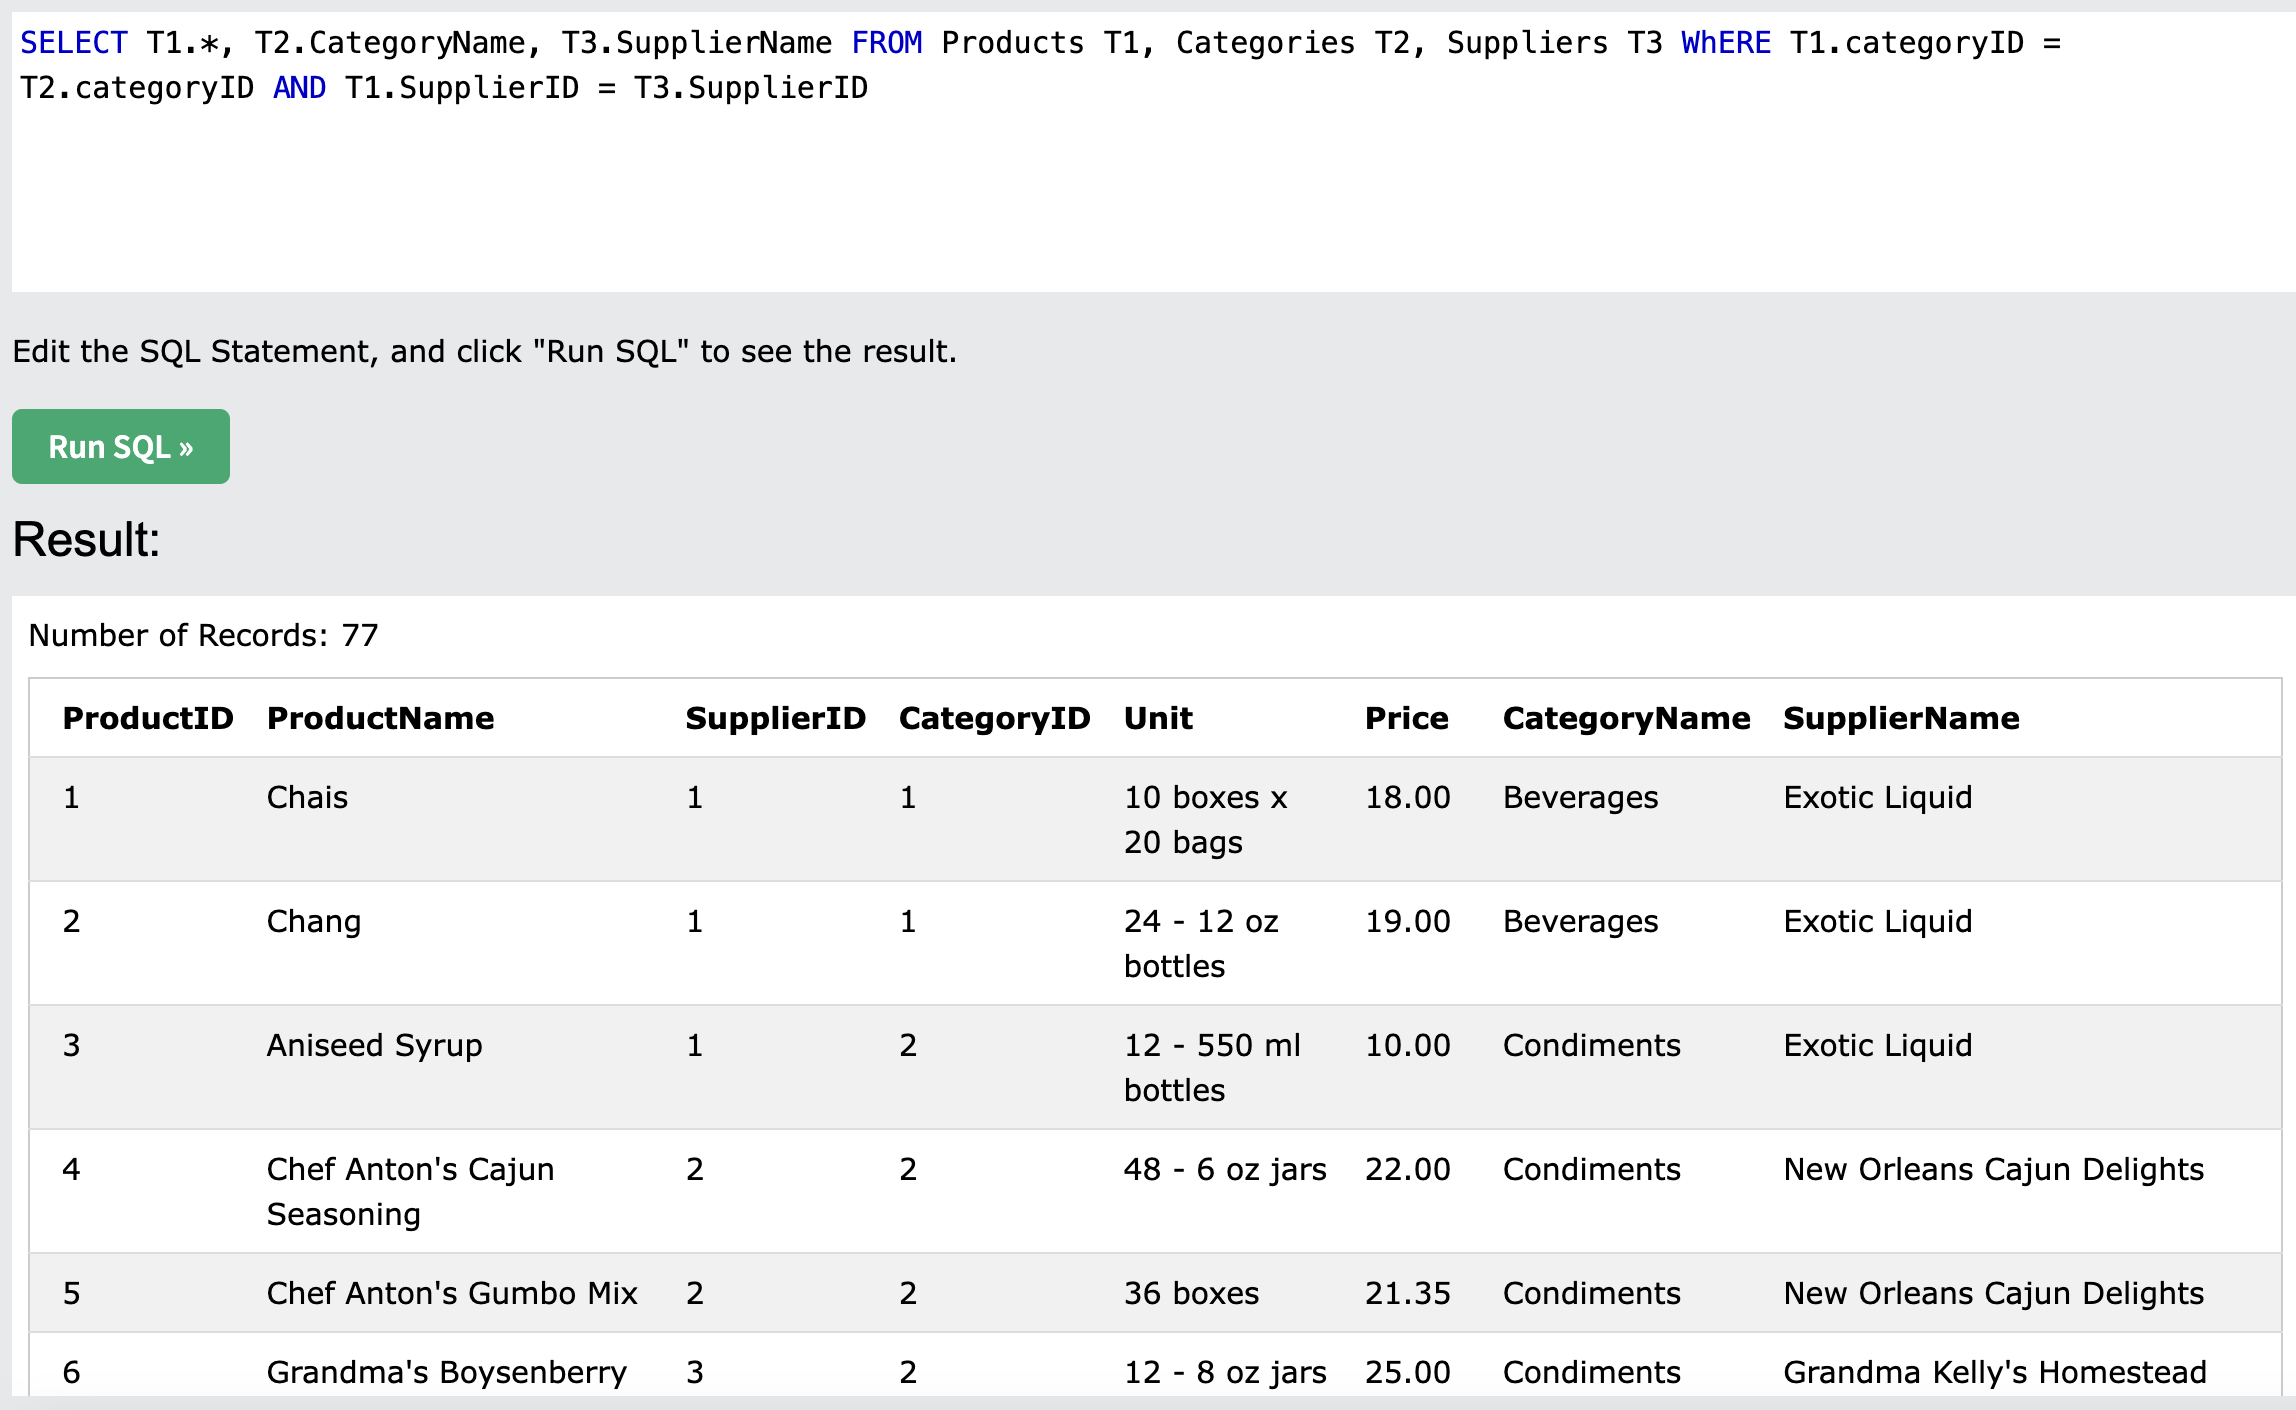Click the Unit column header
Viewport: 2296px width, 1410px height.
pos(1158,718)
